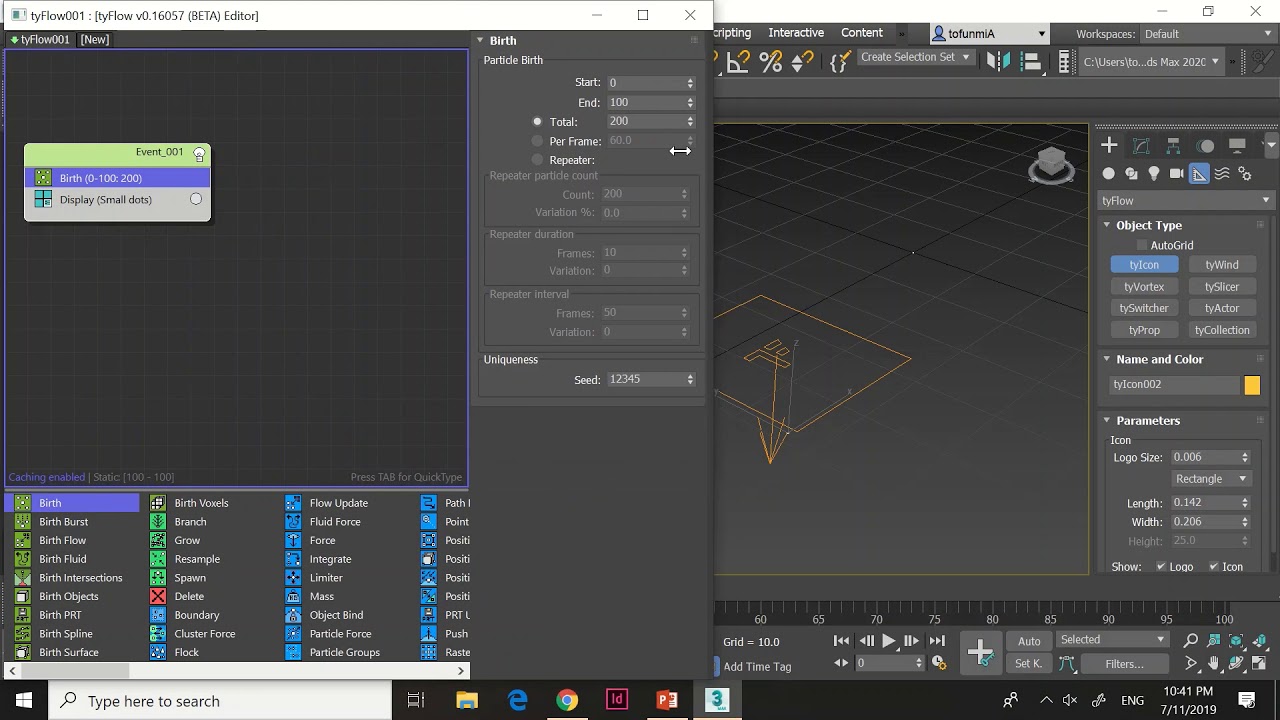Open the Create Selection Set dropdown

click(x=916, y=58)
